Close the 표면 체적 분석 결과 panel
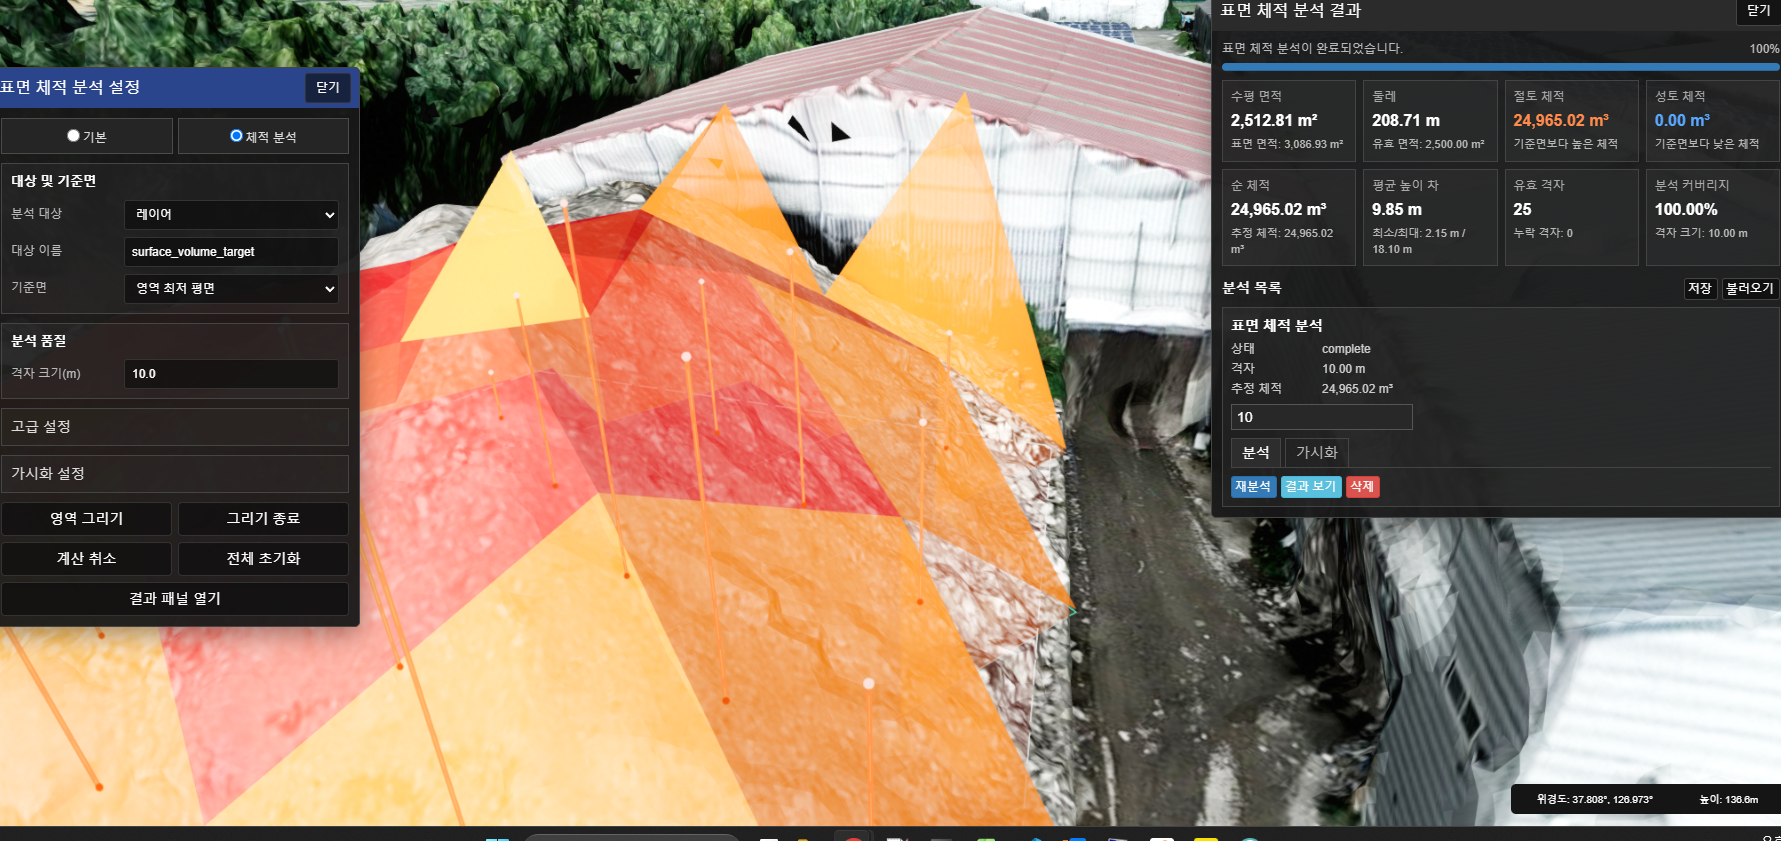The width and height of the screenshot is (1781, 841). (1758, 11)
